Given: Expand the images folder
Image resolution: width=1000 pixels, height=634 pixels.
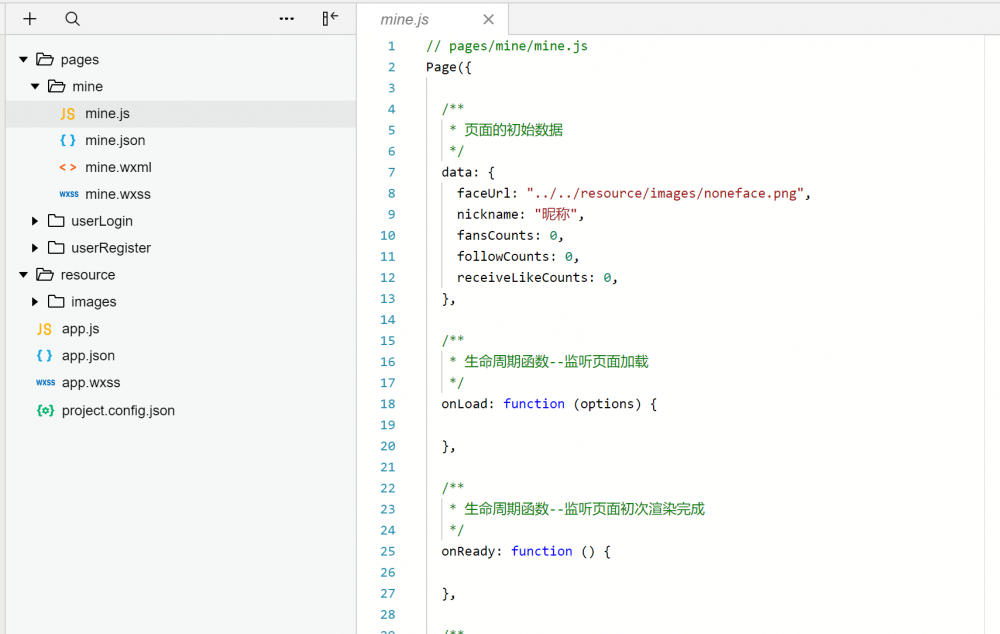Looking at the screenshot, I should [x=35, y=302].
